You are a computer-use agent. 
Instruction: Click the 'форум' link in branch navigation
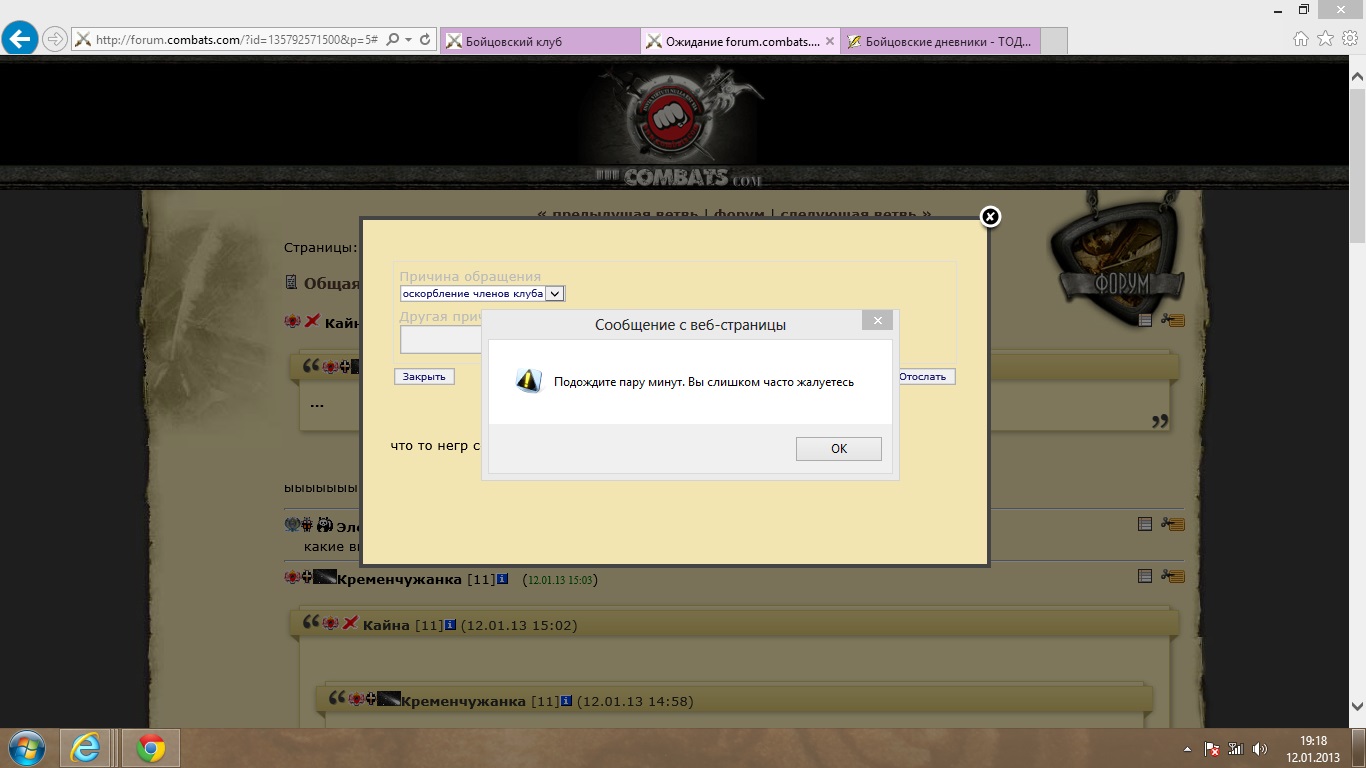coord(739,214)
